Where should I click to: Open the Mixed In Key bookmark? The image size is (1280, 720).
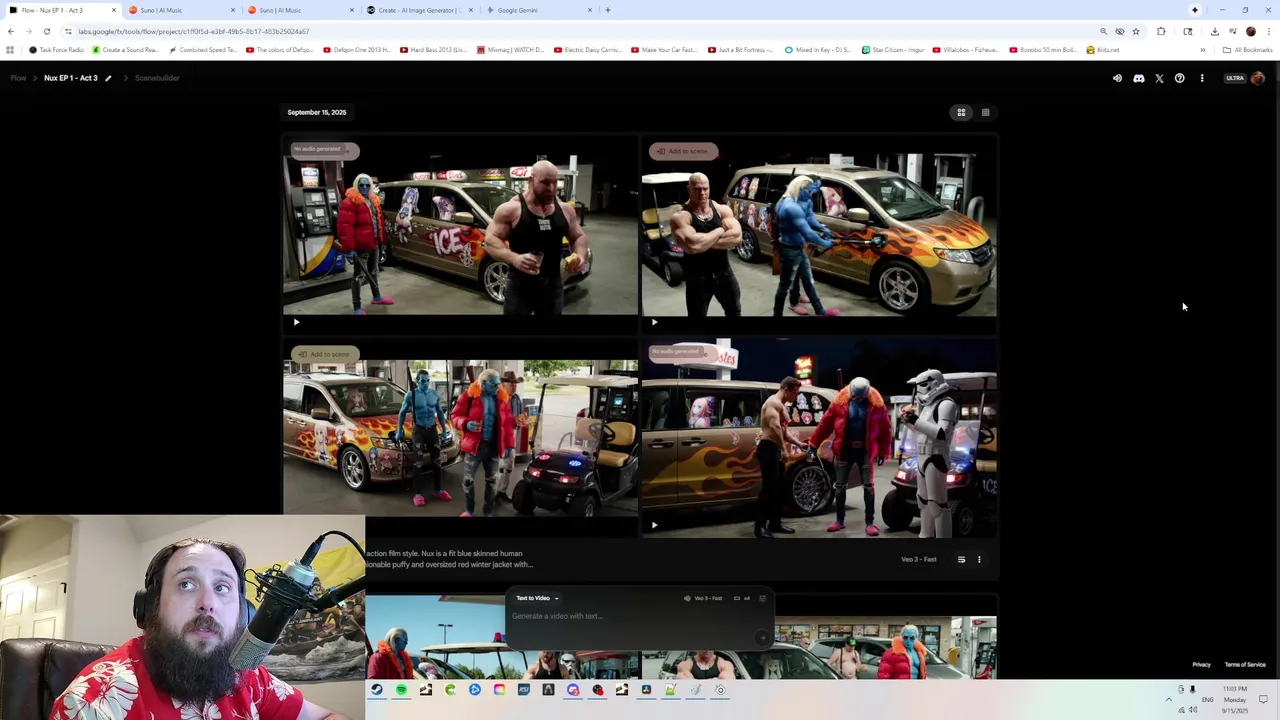tap(820, 50)
